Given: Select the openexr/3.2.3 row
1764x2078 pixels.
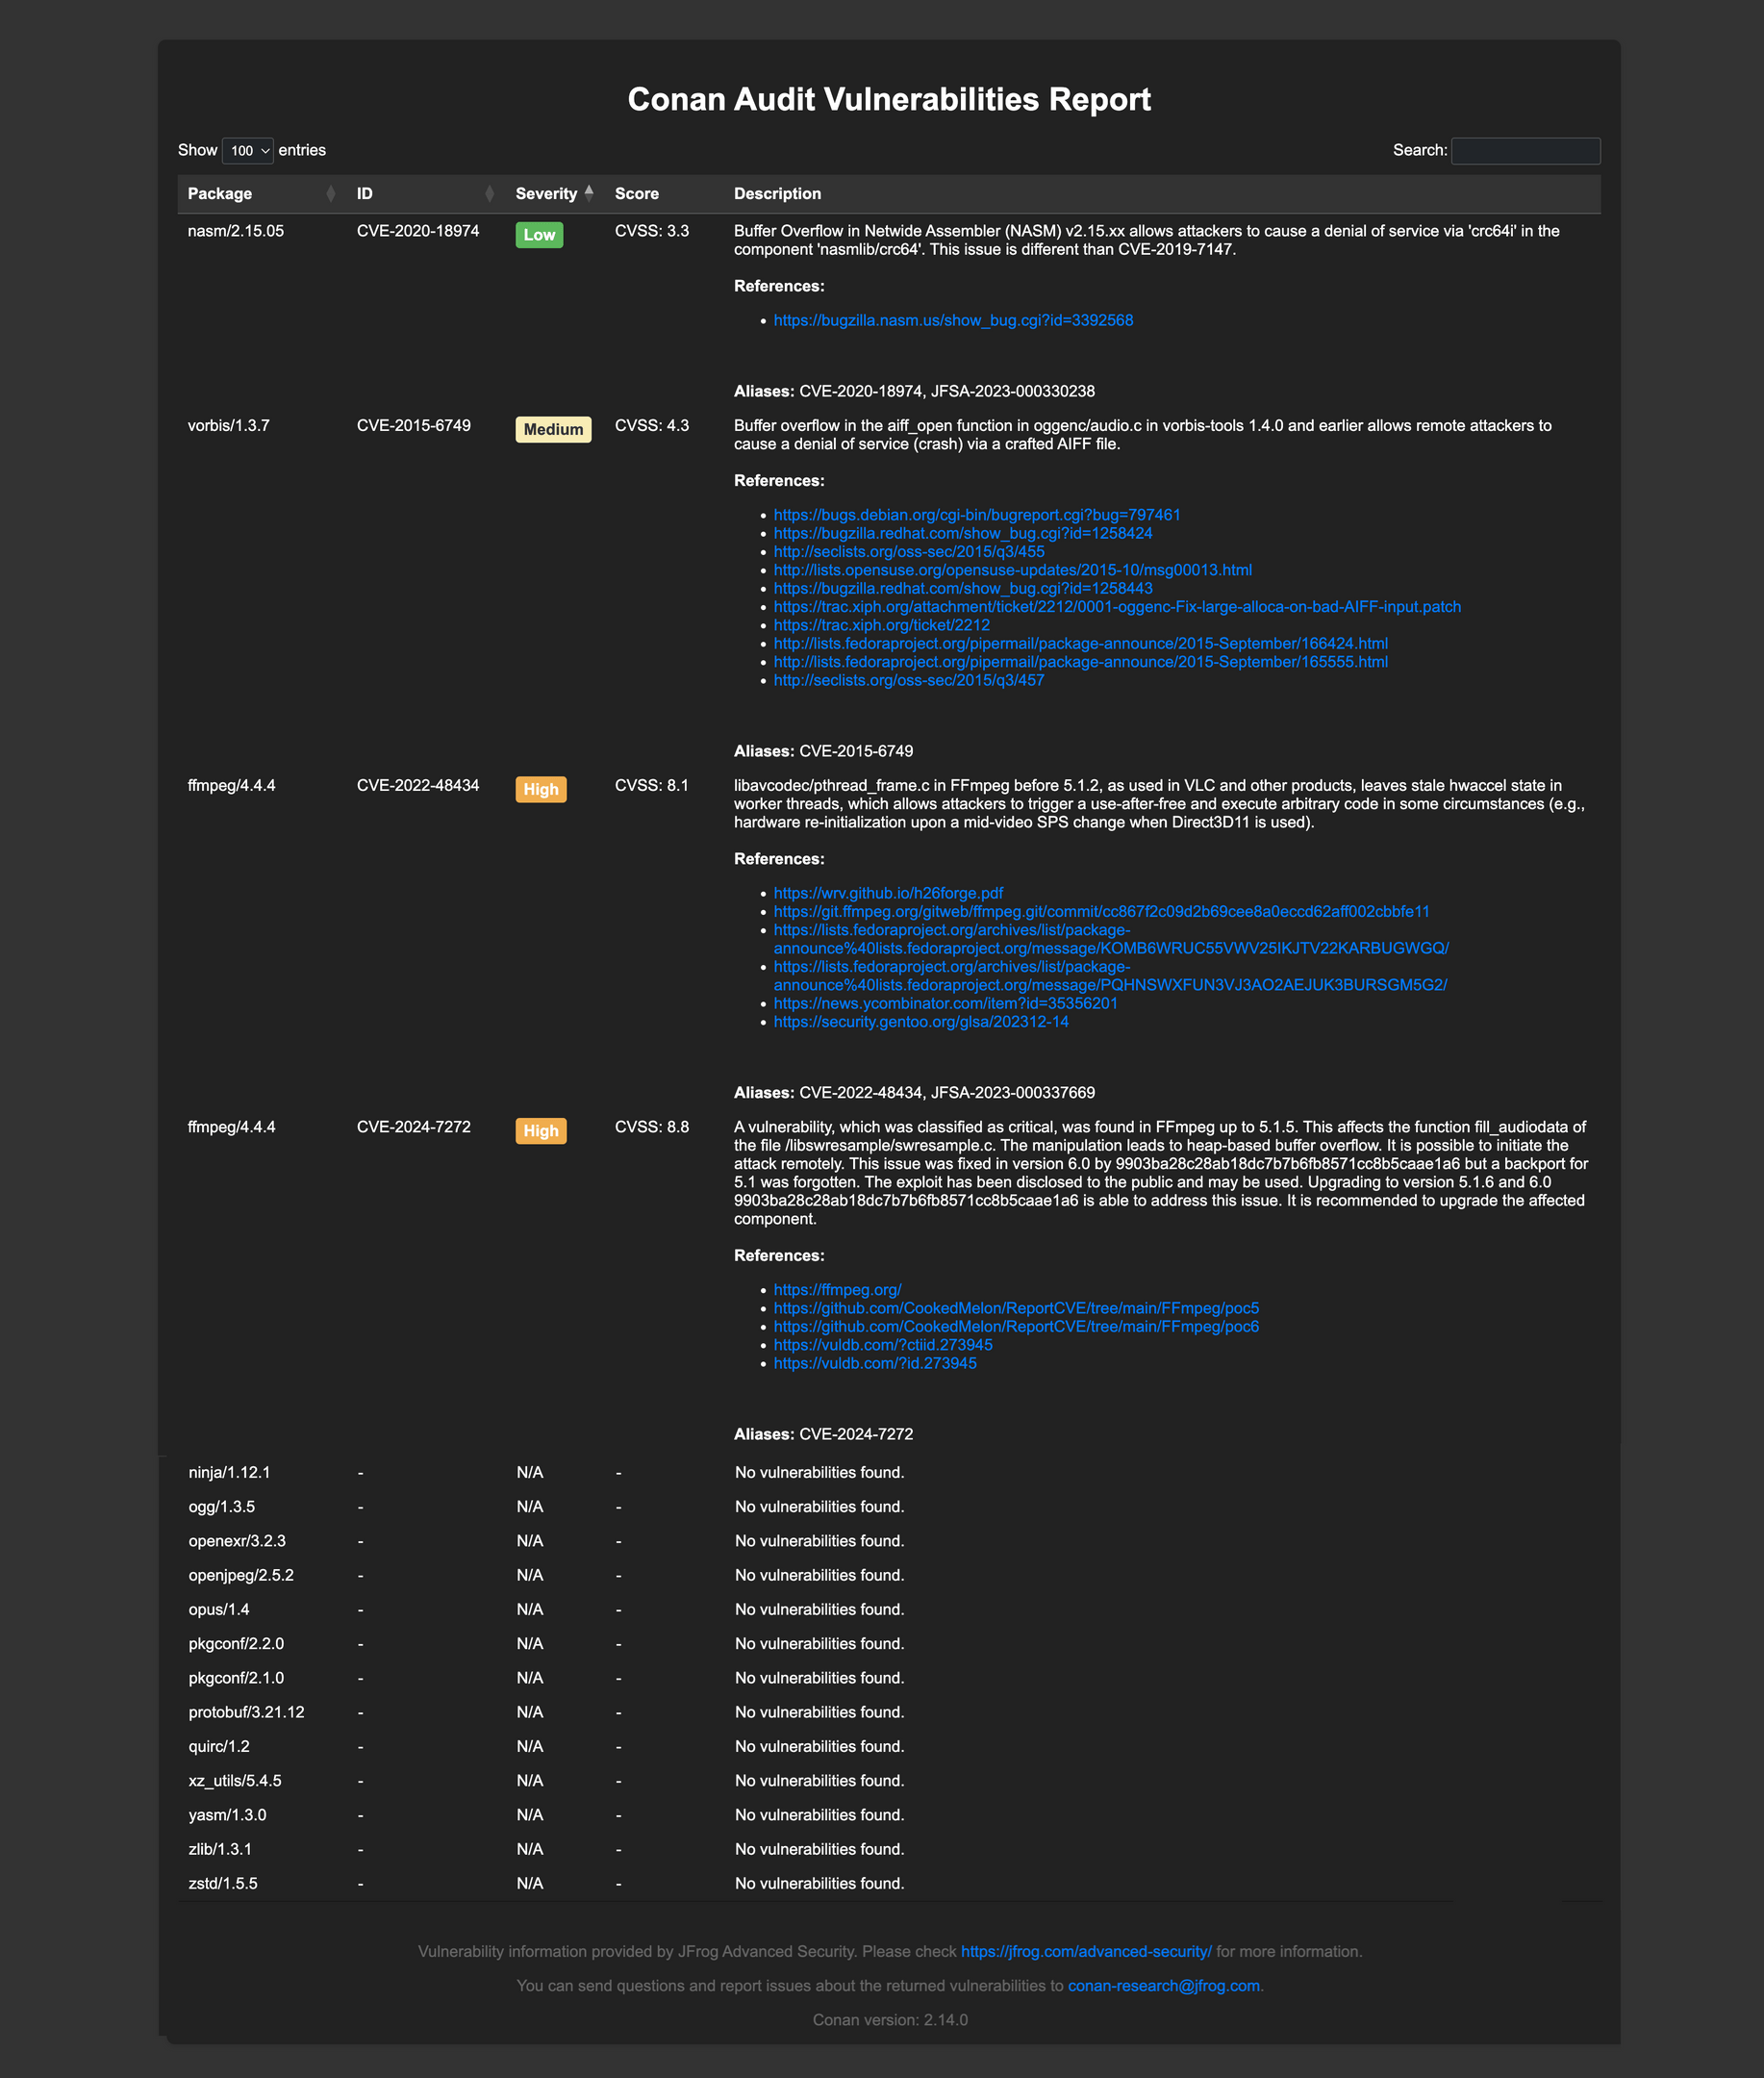Looking at the screenshot, I should click(889, 1541).
